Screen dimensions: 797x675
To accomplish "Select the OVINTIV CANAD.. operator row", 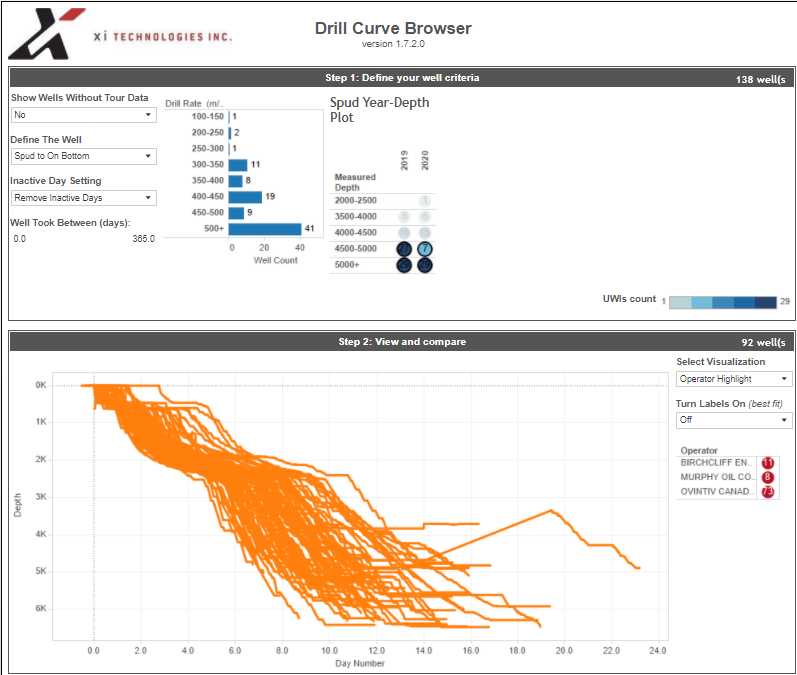I will point(727,492).
